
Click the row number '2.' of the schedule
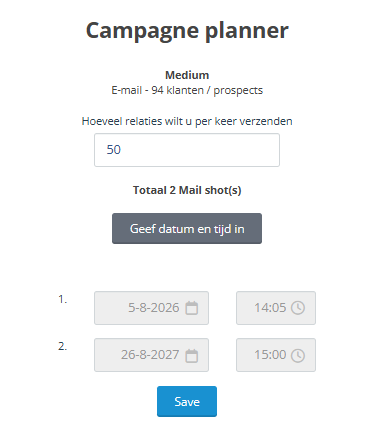[x=62, y=346]
